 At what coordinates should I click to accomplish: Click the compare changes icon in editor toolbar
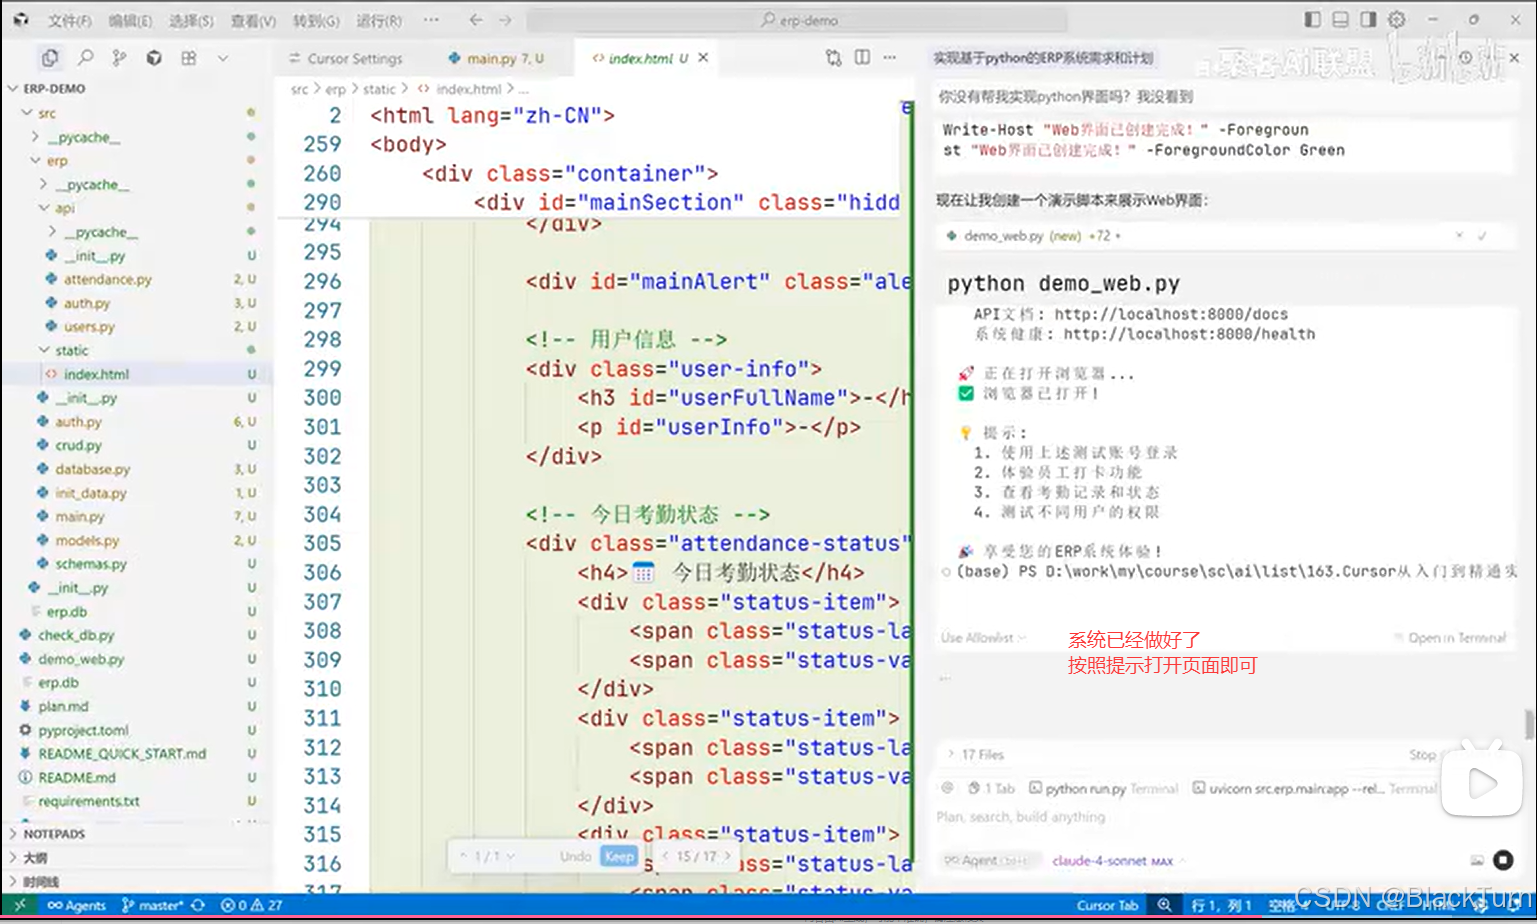833,58
